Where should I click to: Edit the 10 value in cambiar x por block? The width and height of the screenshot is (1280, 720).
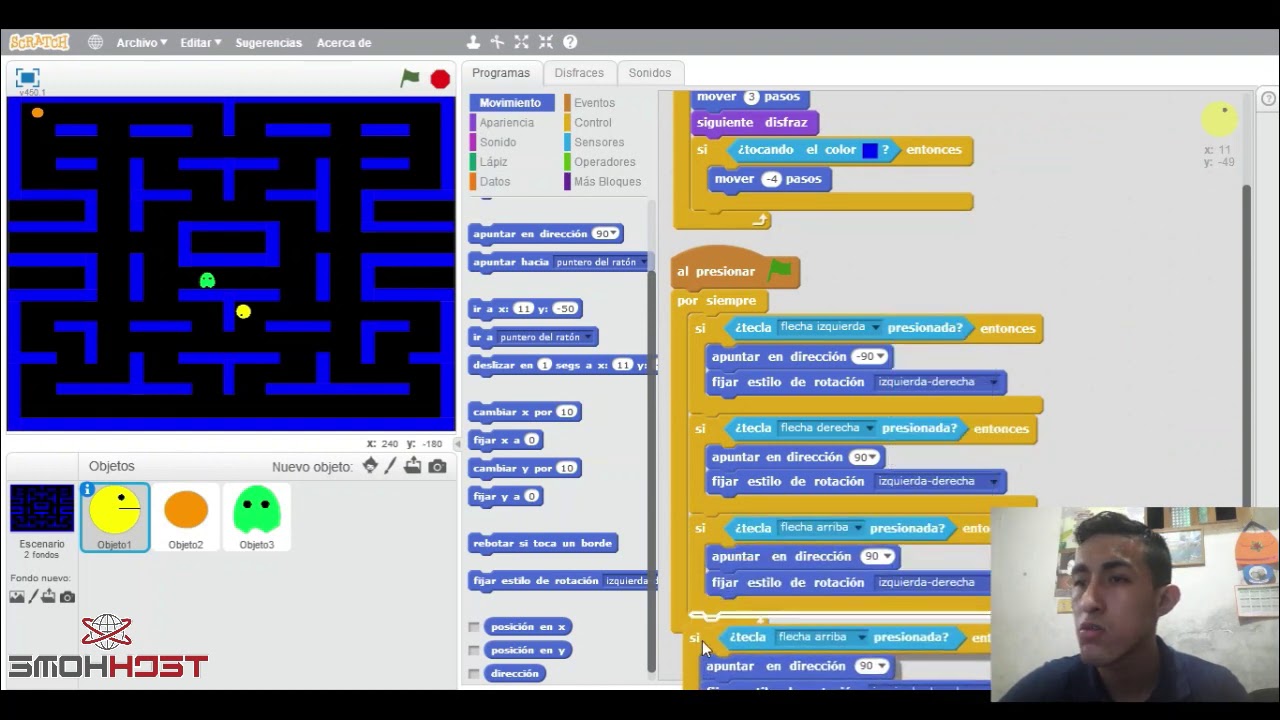click(567, 412)
